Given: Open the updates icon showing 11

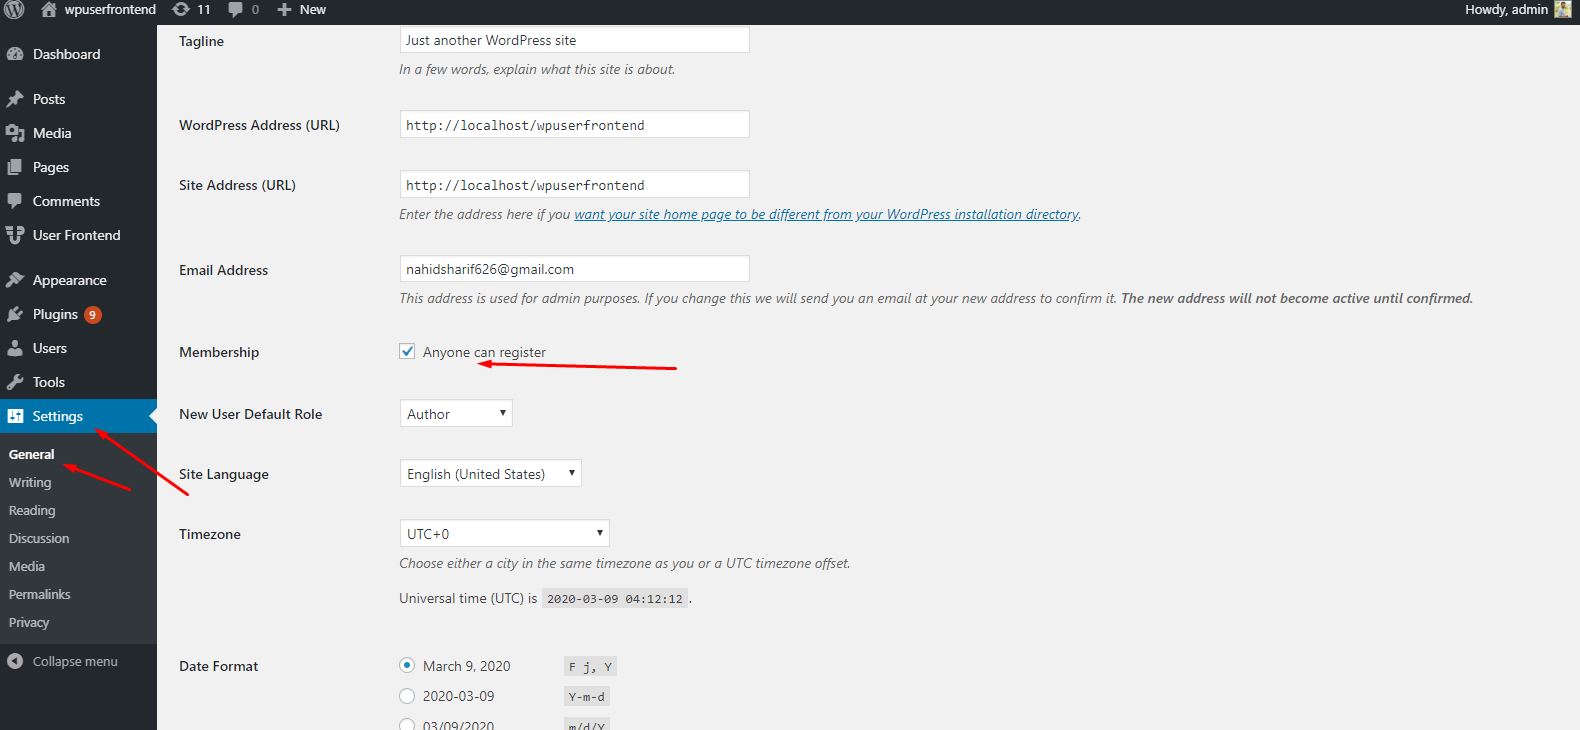Looking at the screenshot, I should 181,10.
